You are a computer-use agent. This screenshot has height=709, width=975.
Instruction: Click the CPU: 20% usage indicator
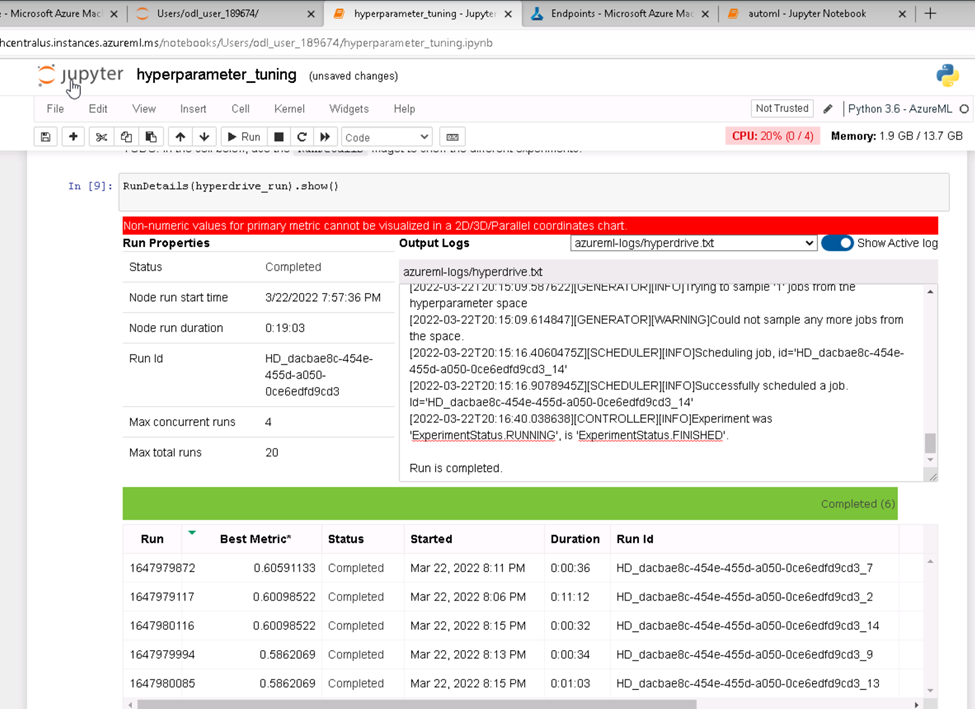click(x=772, y=136)
